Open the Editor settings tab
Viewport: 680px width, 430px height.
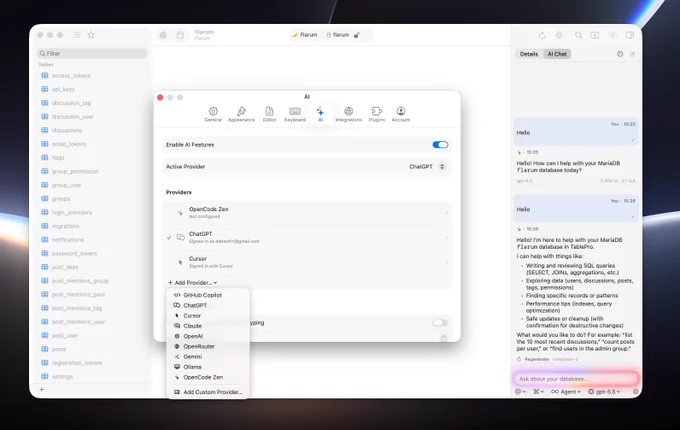coord(269,114)
